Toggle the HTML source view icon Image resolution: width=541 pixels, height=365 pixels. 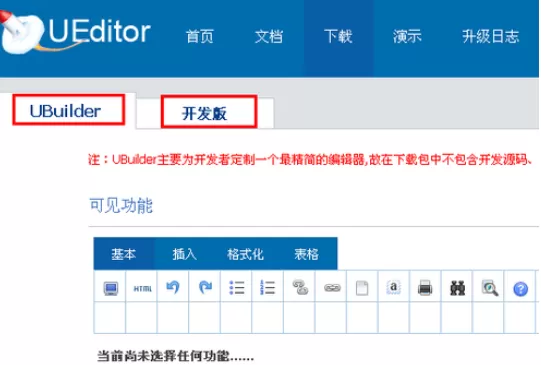tap(142, 288)
